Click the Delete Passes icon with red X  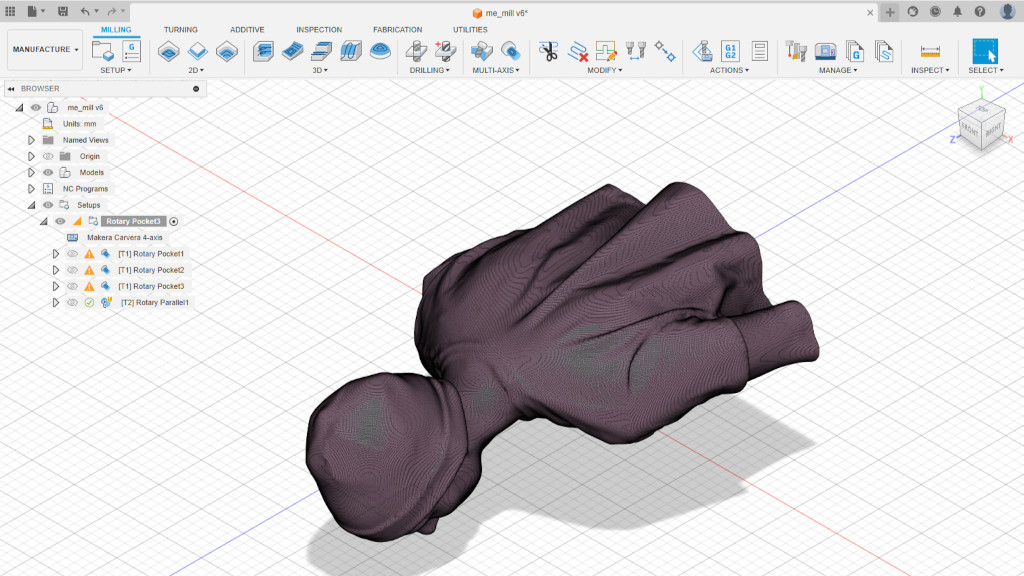pyautogui.click(x=577, y=51)
